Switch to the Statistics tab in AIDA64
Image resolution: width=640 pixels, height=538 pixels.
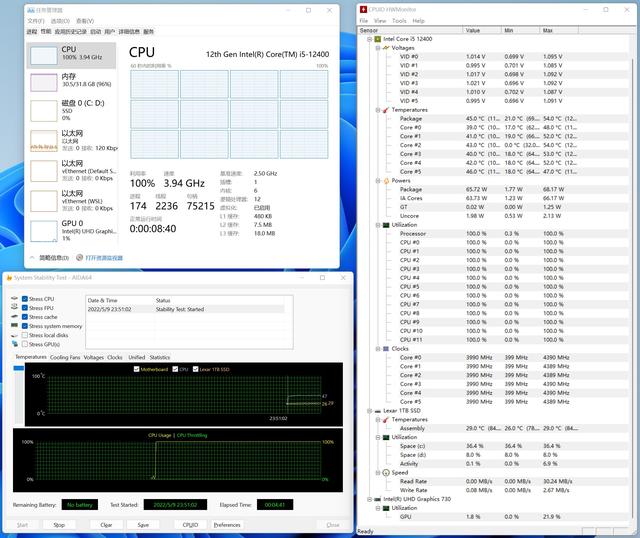click(x=160, y=357)
